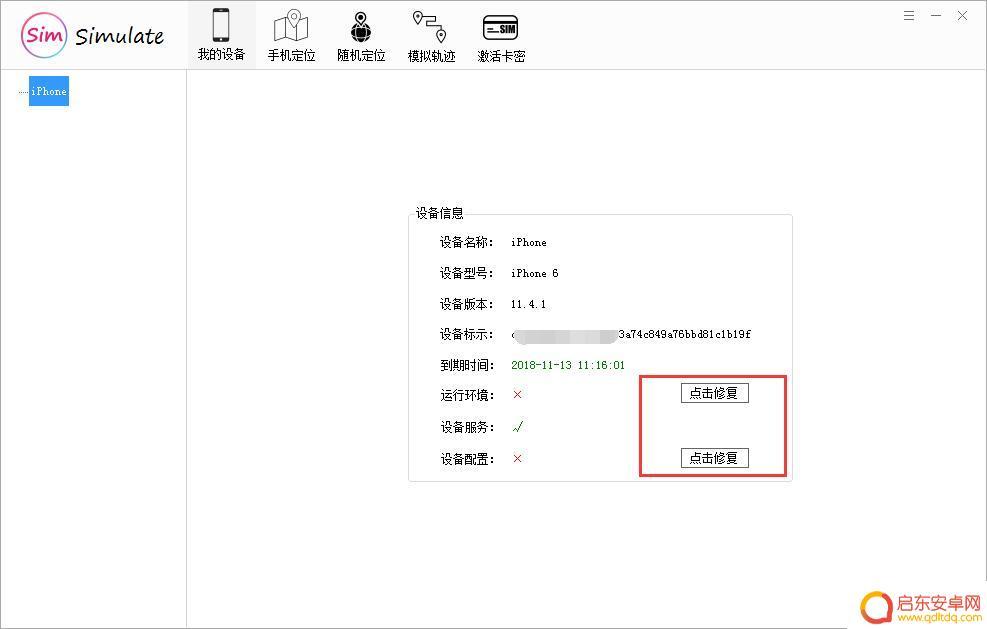Click 点击修复 button for 运行环境
This screenshot has width=987, height=629.
[x=714, y=393]
